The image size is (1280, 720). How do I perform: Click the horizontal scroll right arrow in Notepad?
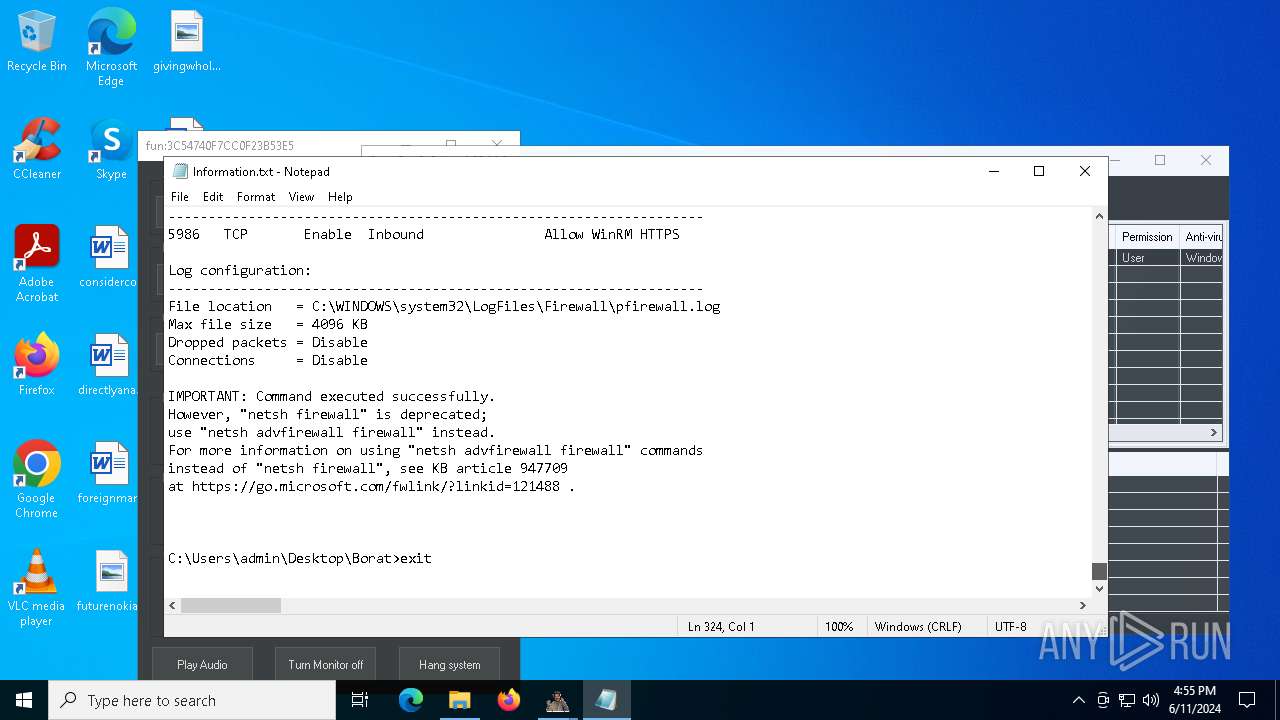pos(1082,605)
